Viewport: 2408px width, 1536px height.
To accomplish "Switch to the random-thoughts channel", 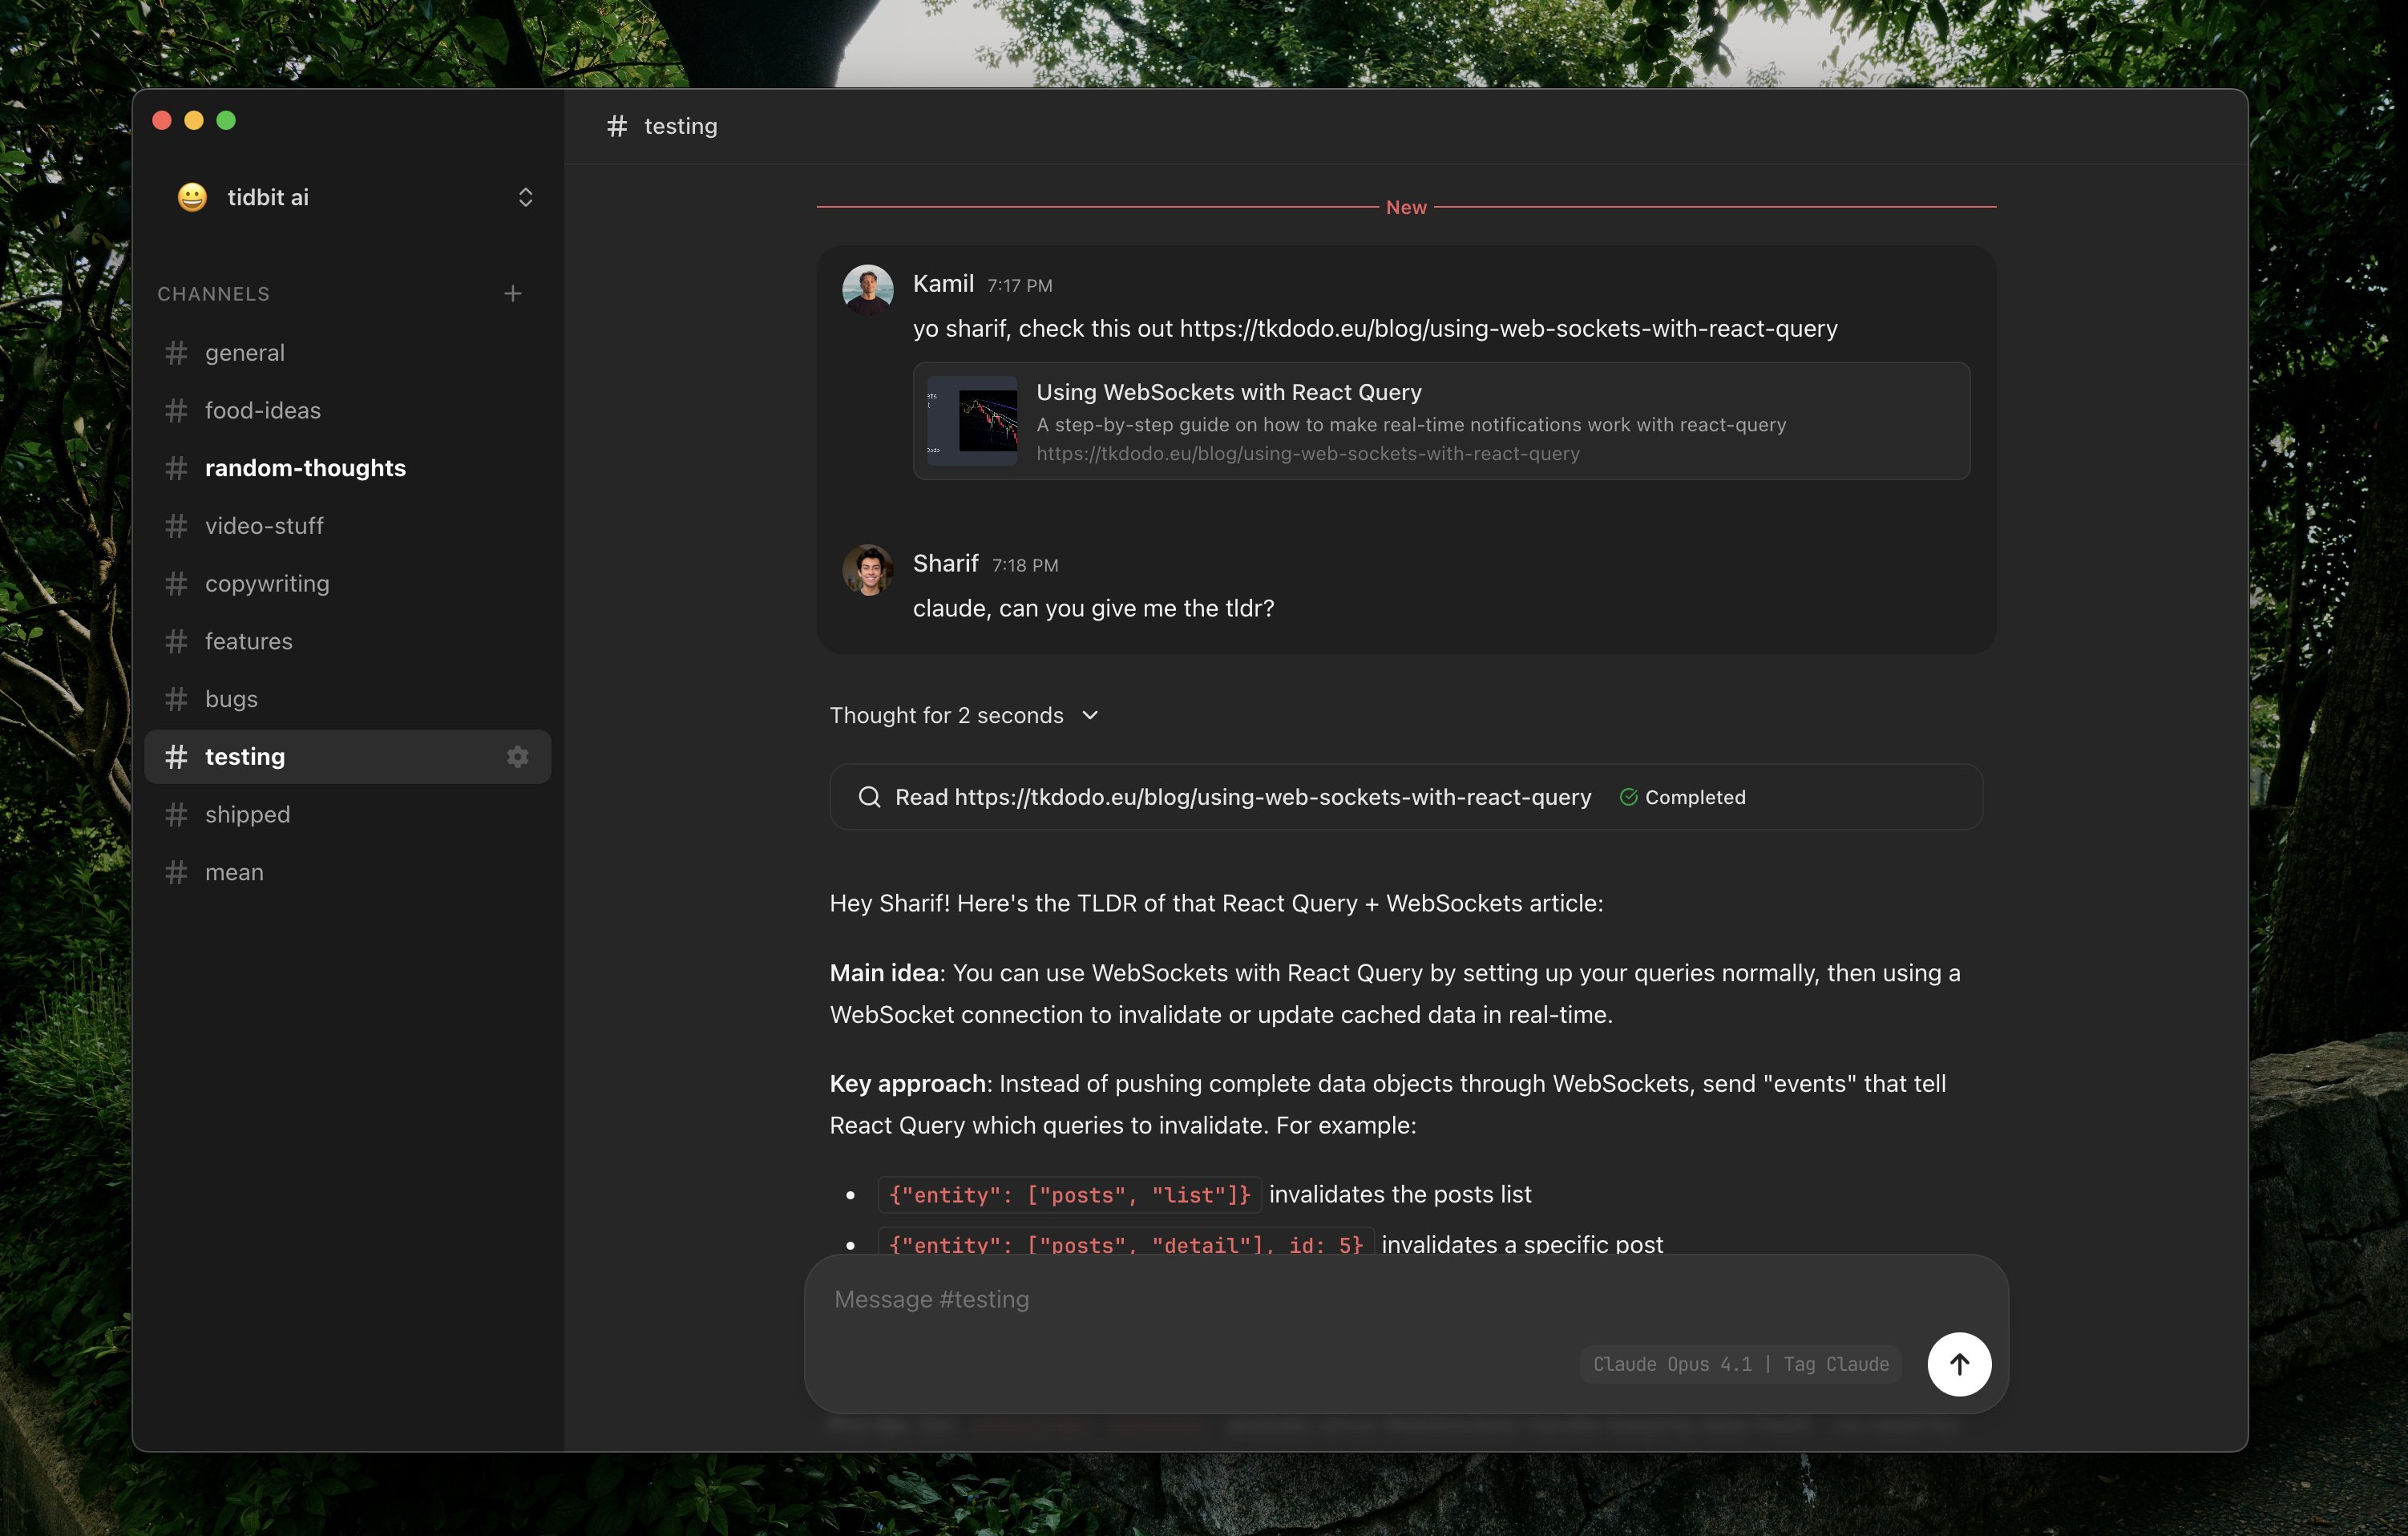I will pos(304,468).
